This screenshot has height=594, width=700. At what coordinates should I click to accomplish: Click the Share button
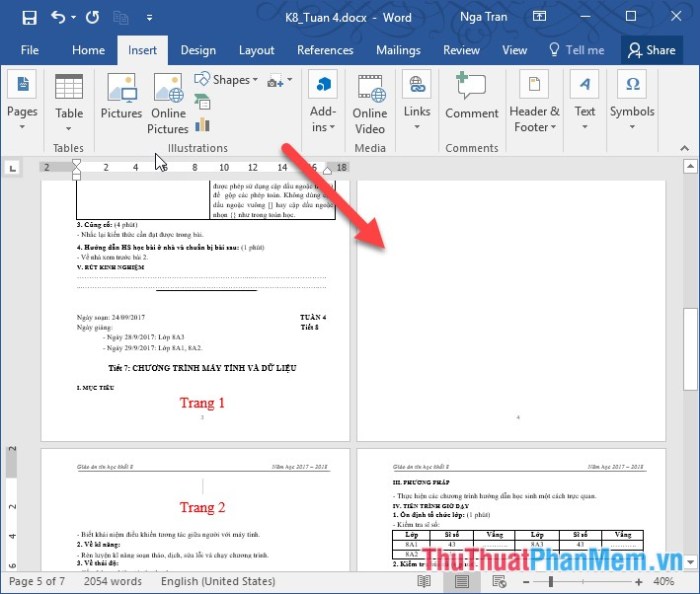(652, 50)
